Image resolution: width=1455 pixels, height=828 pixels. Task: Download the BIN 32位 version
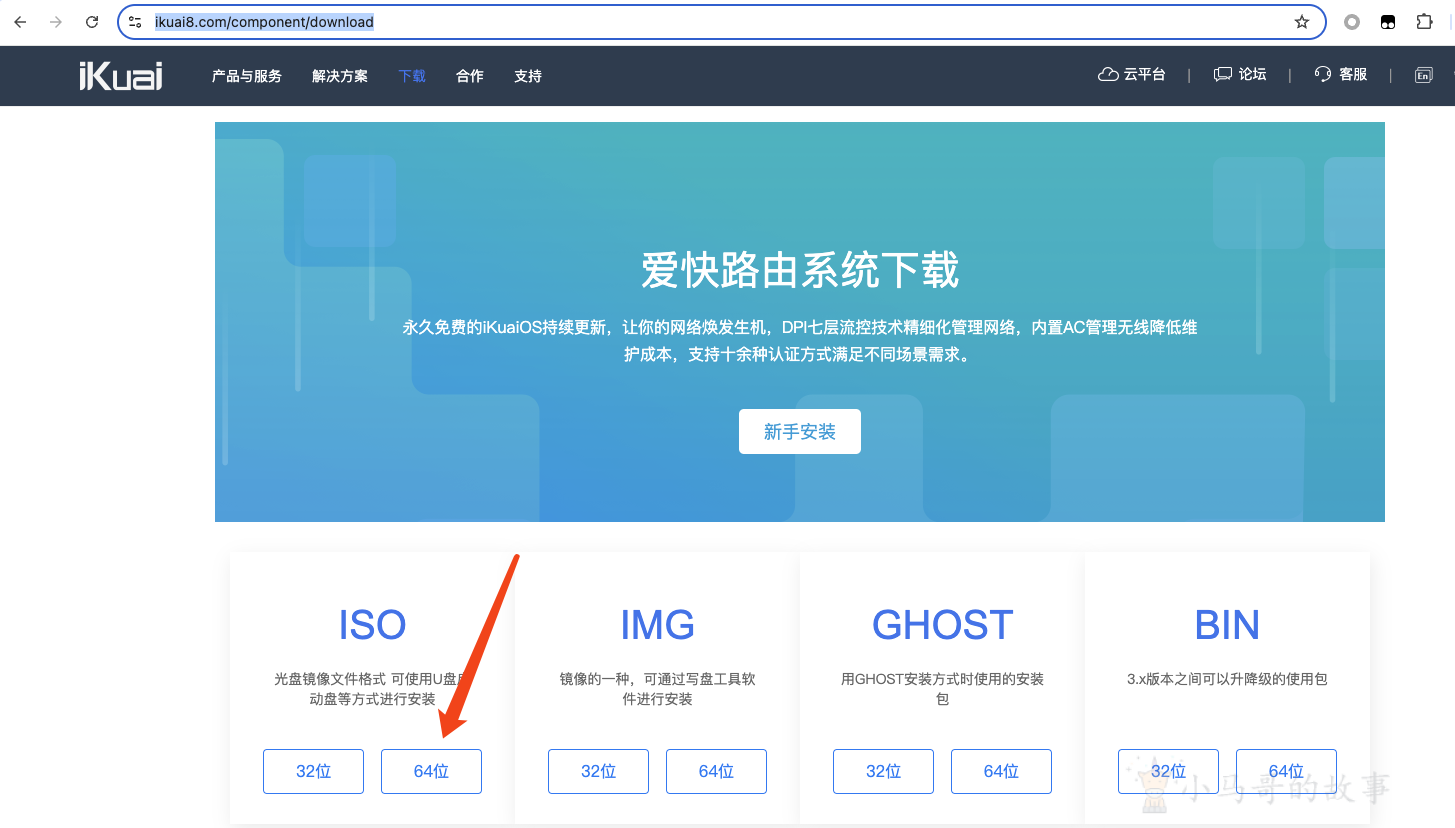click(x=1168, y=771)
